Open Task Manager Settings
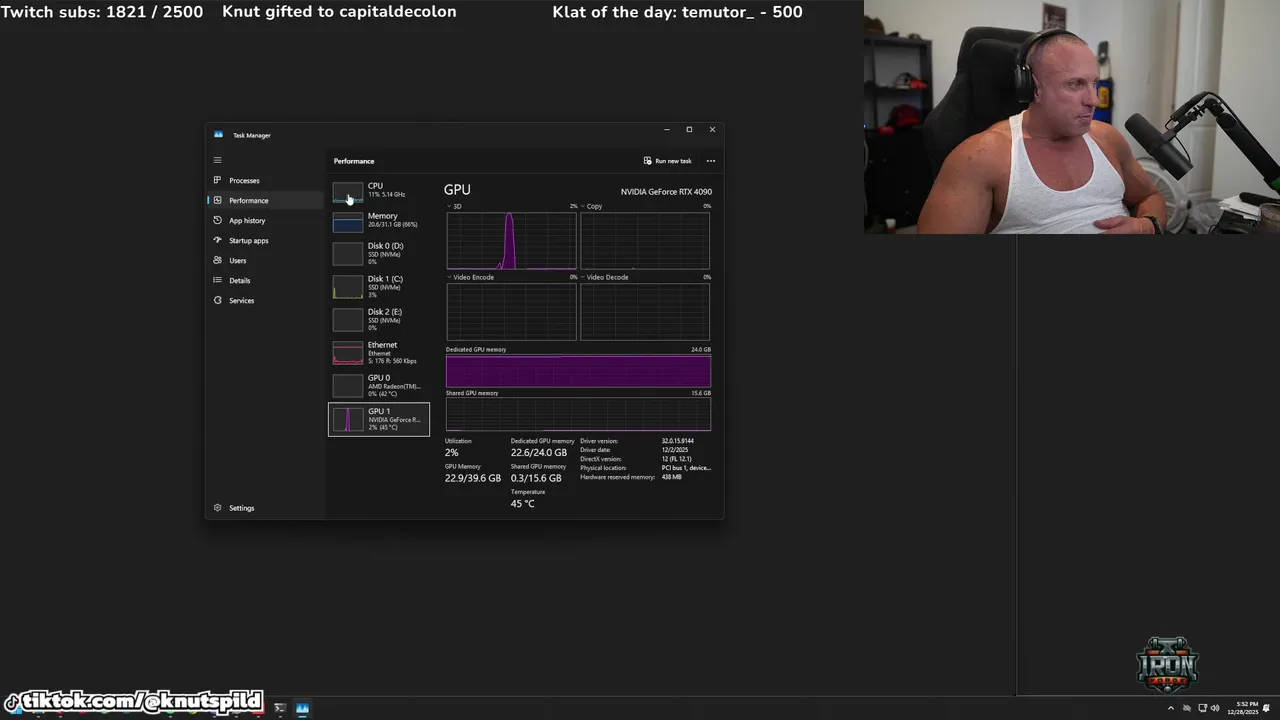This screenshot has height=720, width=1280. click(x=265, y=508)
